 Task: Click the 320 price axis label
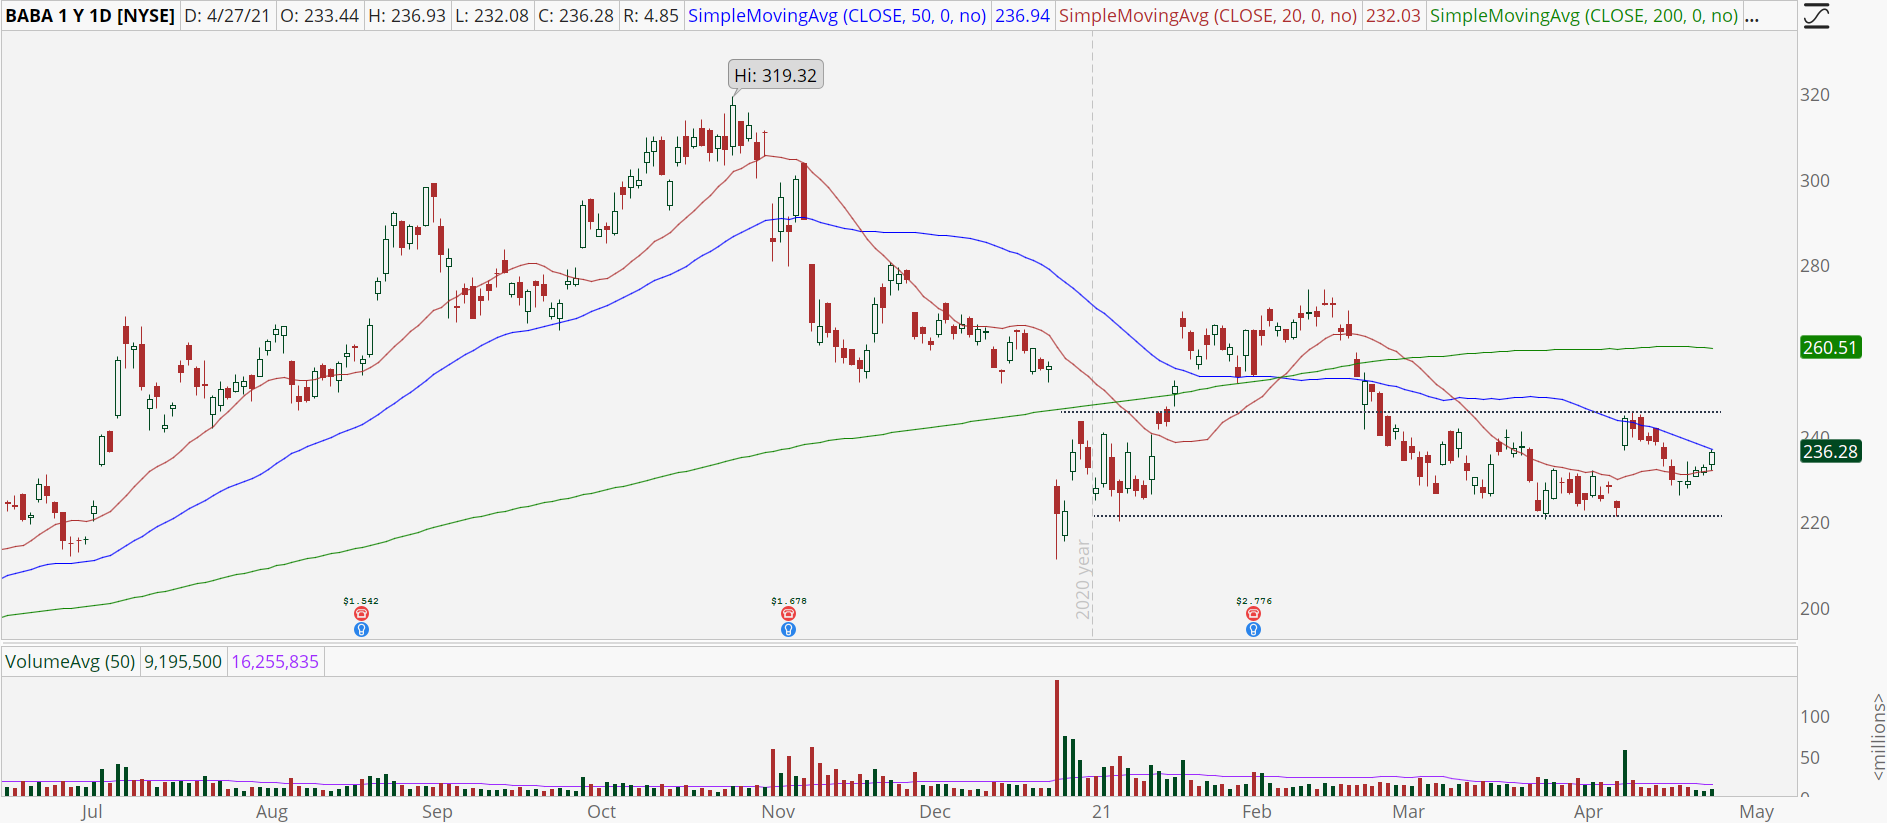click(1815, 95)
